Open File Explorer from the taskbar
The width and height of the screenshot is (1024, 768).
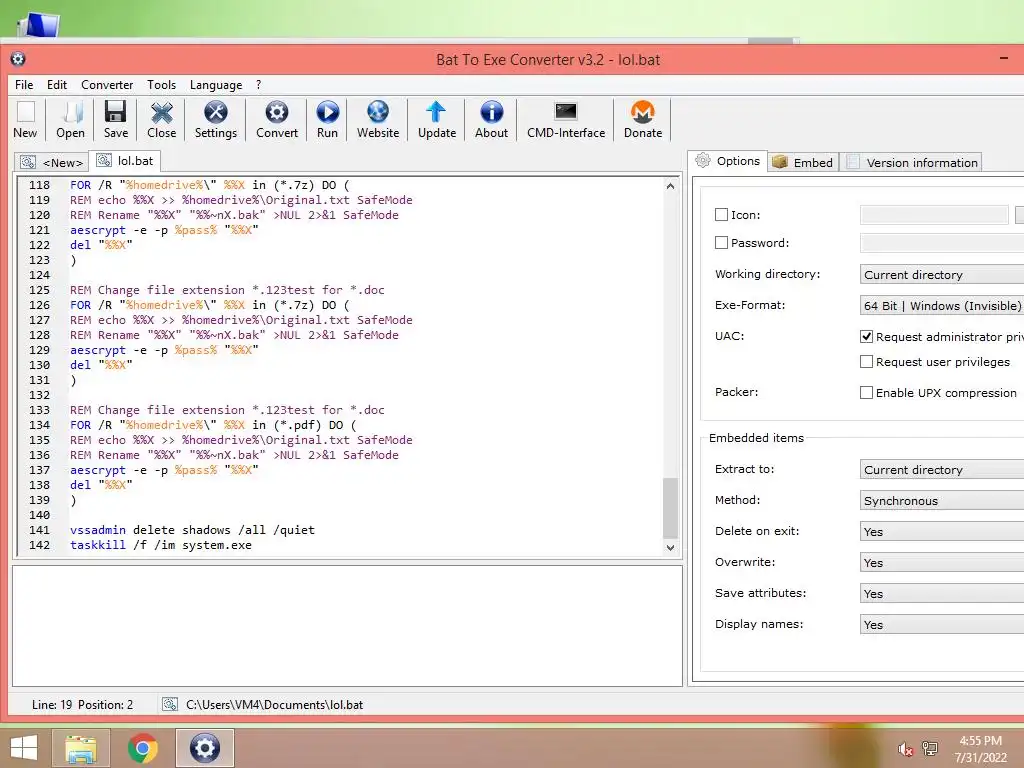[81, 748]
